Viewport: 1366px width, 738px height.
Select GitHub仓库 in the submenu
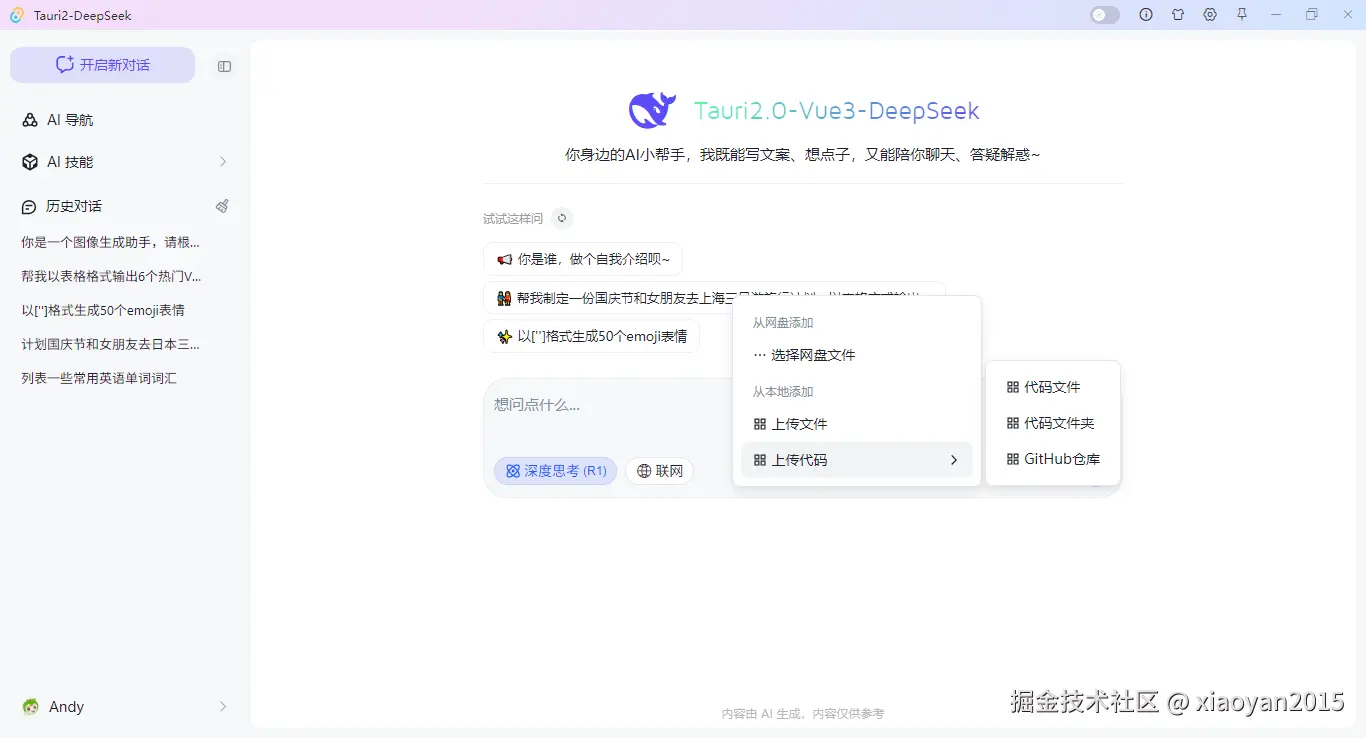tap(1053, 459)
